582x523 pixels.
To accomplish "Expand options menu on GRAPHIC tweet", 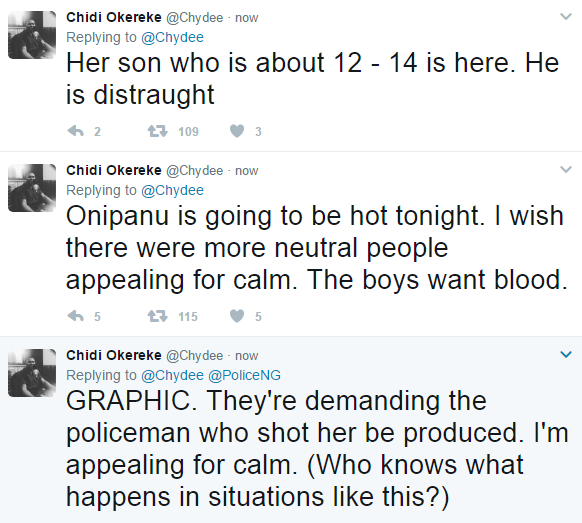I will coord(566,354).
